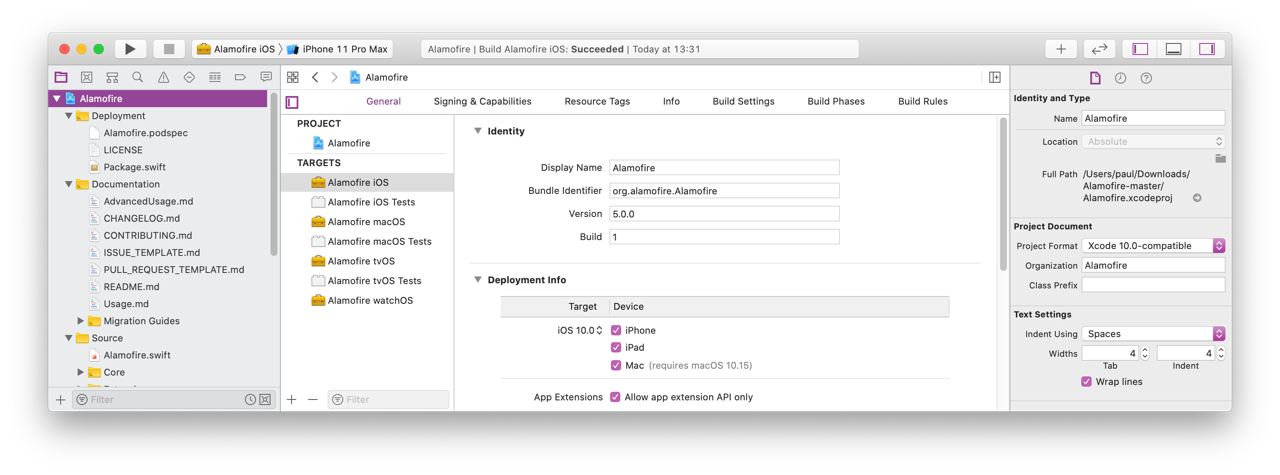
Task: Edit the Version field
Action: coord(724,214)
